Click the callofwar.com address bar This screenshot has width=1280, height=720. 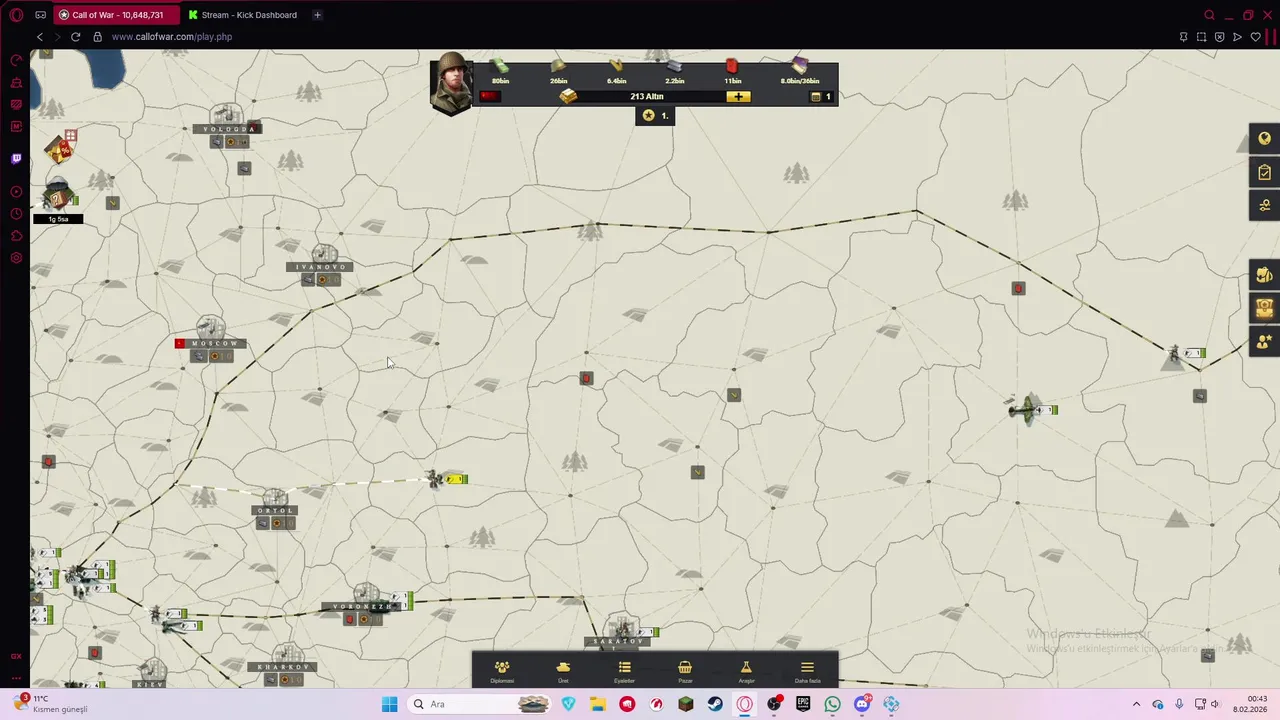172,37
